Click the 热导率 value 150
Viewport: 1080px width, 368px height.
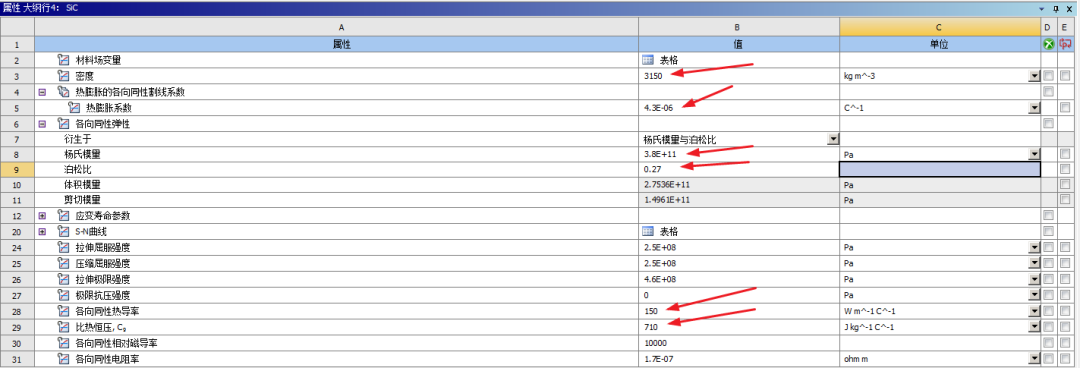pyautogui.click(x=650, y=311)
